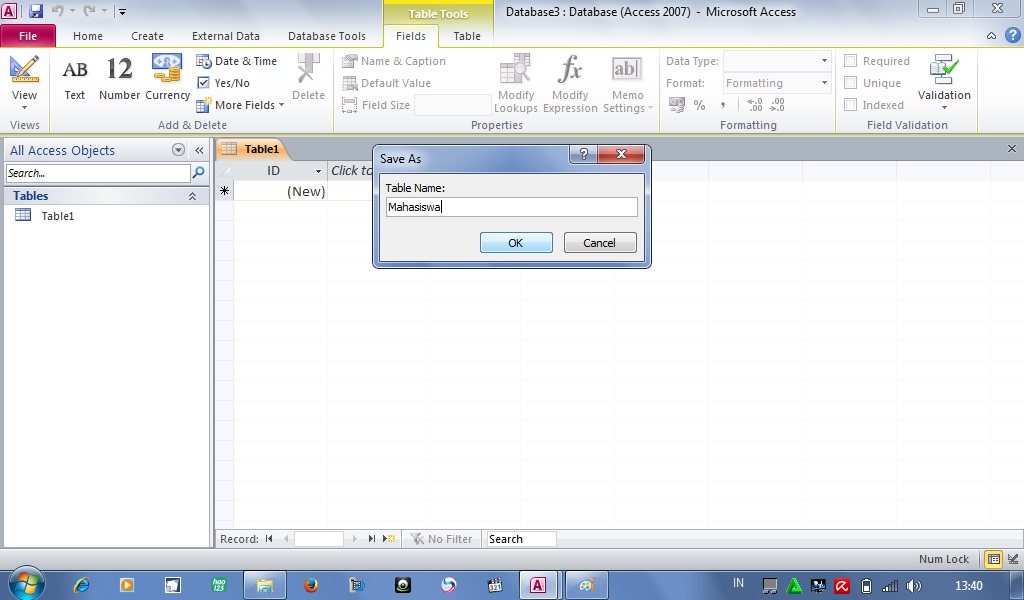The width and height of the screenshot is (1024, 600).
Task: Open the Format combo box
Action: pos(777,83)
